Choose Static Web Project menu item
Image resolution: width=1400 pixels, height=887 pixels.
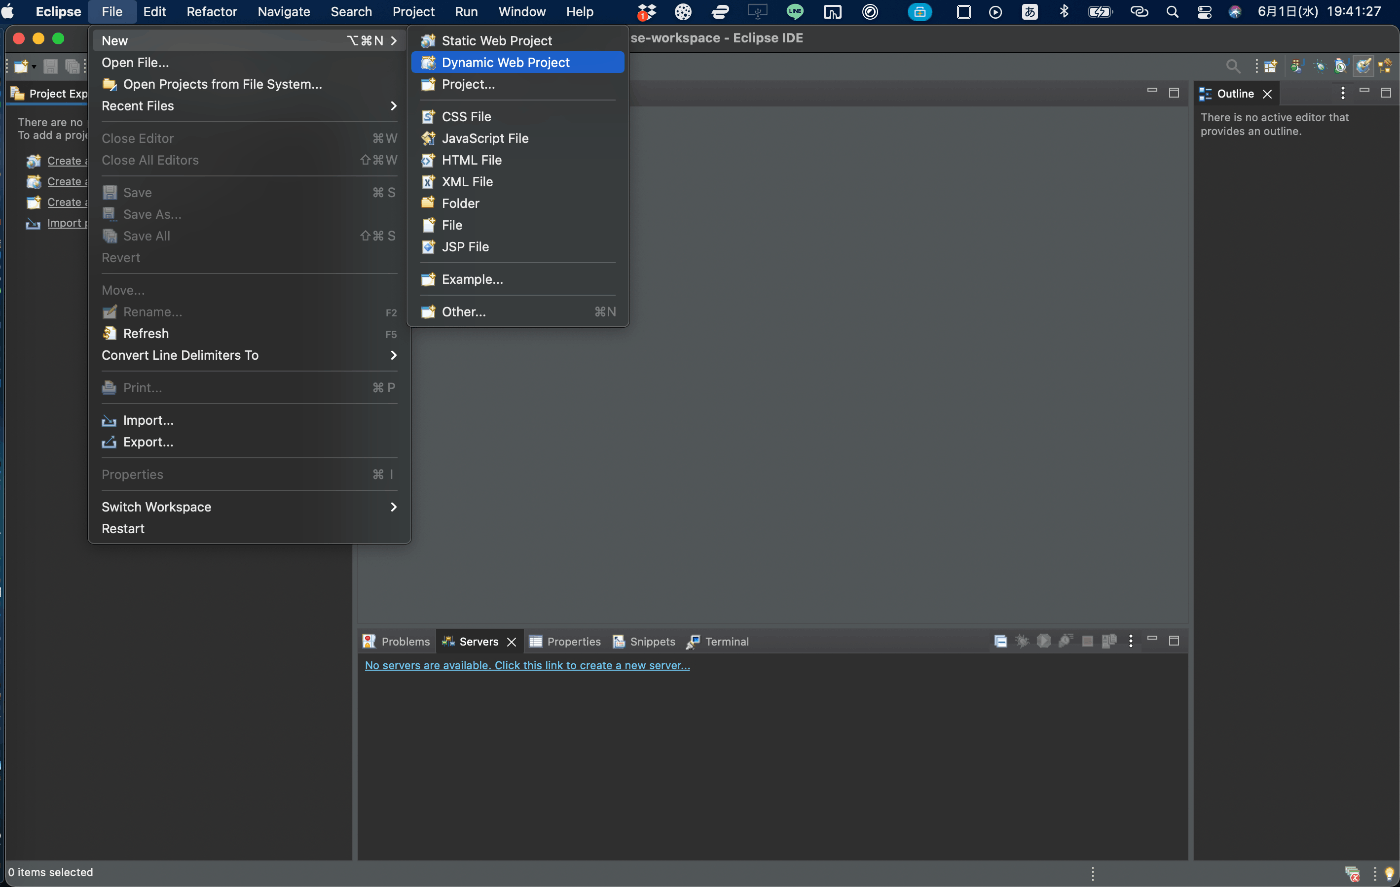click(x=518, y=41)
